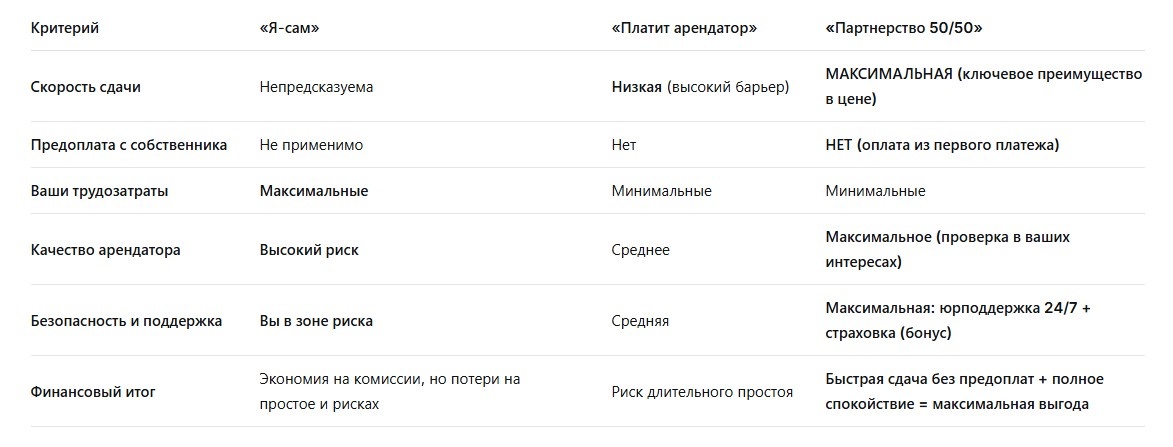
Task: Click «НЕТ (оплата из первого платежа)» cell
Action: coord(943,145)
